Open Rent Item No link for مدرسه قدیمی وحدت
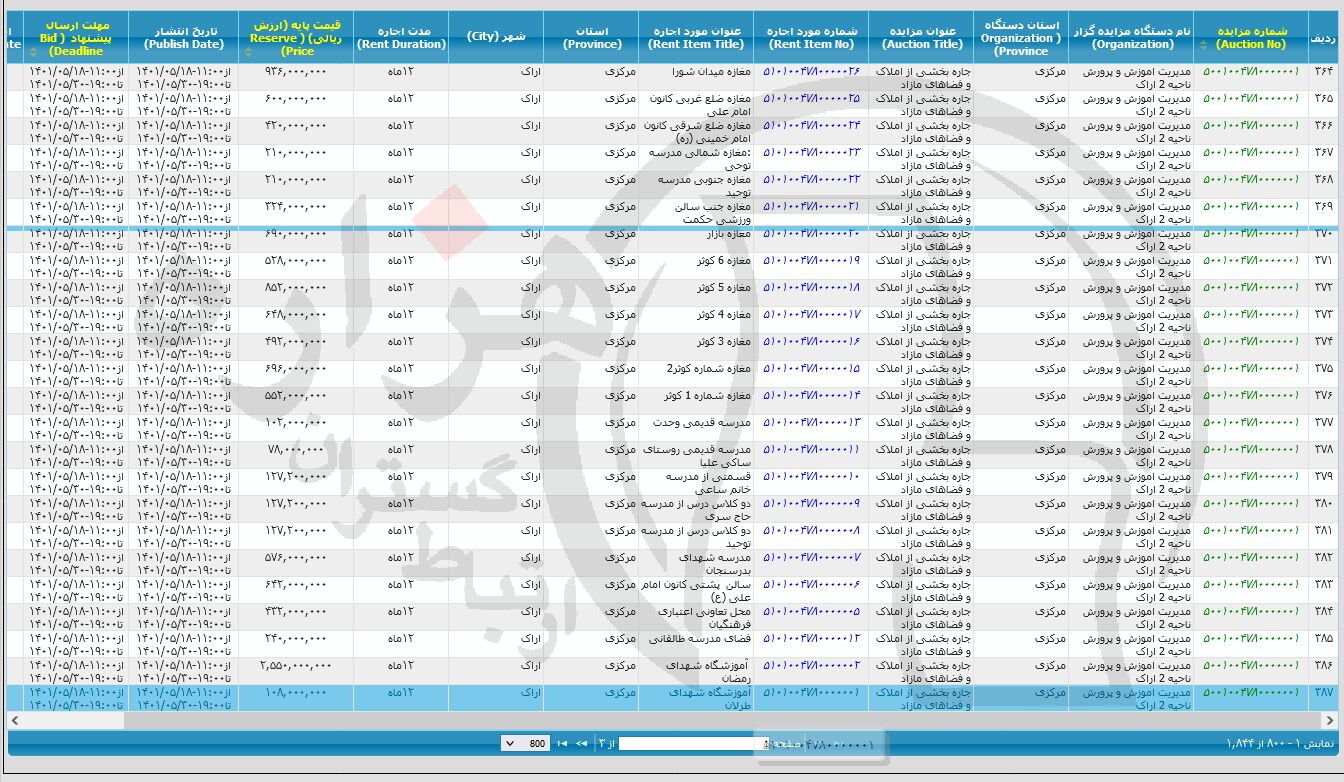This screenshot has width=1344, height=782. (811, 422)
